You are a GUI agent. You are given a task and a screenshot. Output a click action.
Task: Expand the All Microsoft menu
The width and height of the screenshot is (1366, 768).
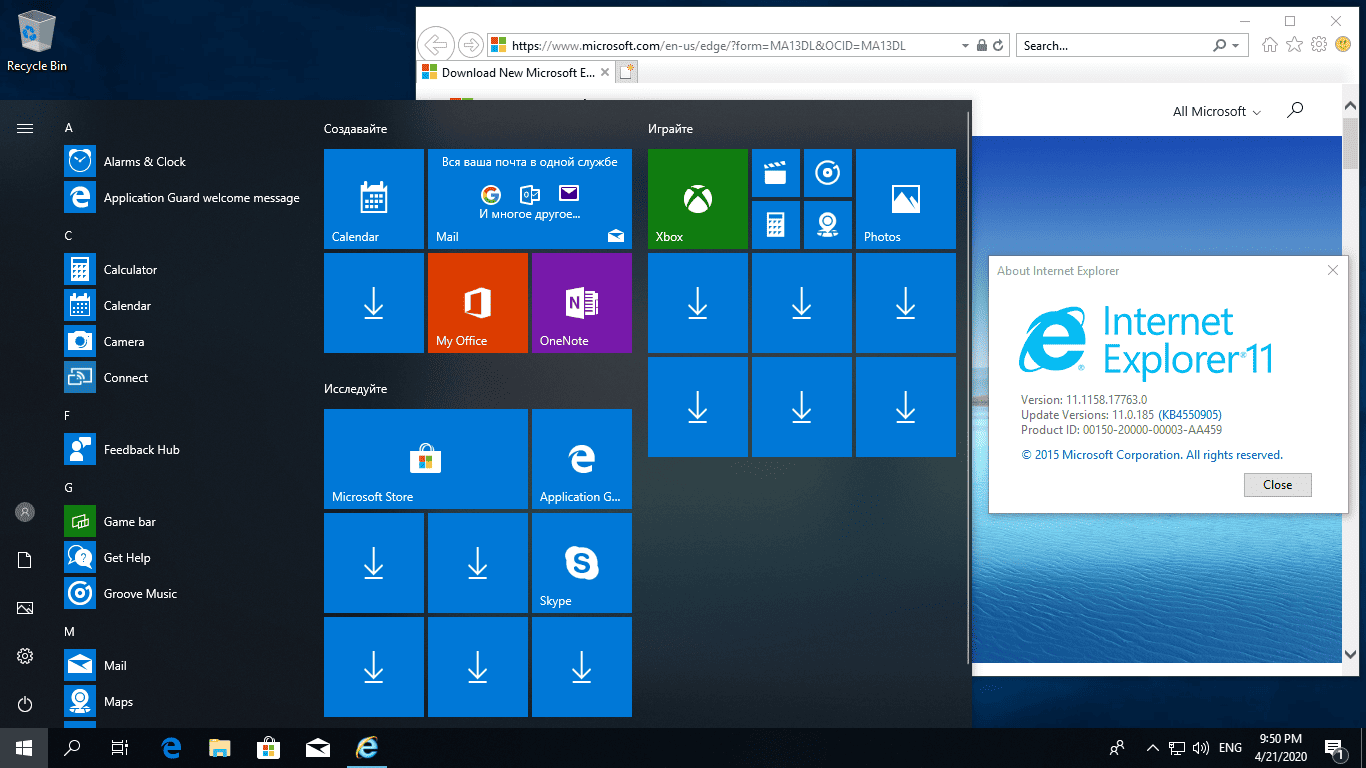click(x=1217, y=111)
